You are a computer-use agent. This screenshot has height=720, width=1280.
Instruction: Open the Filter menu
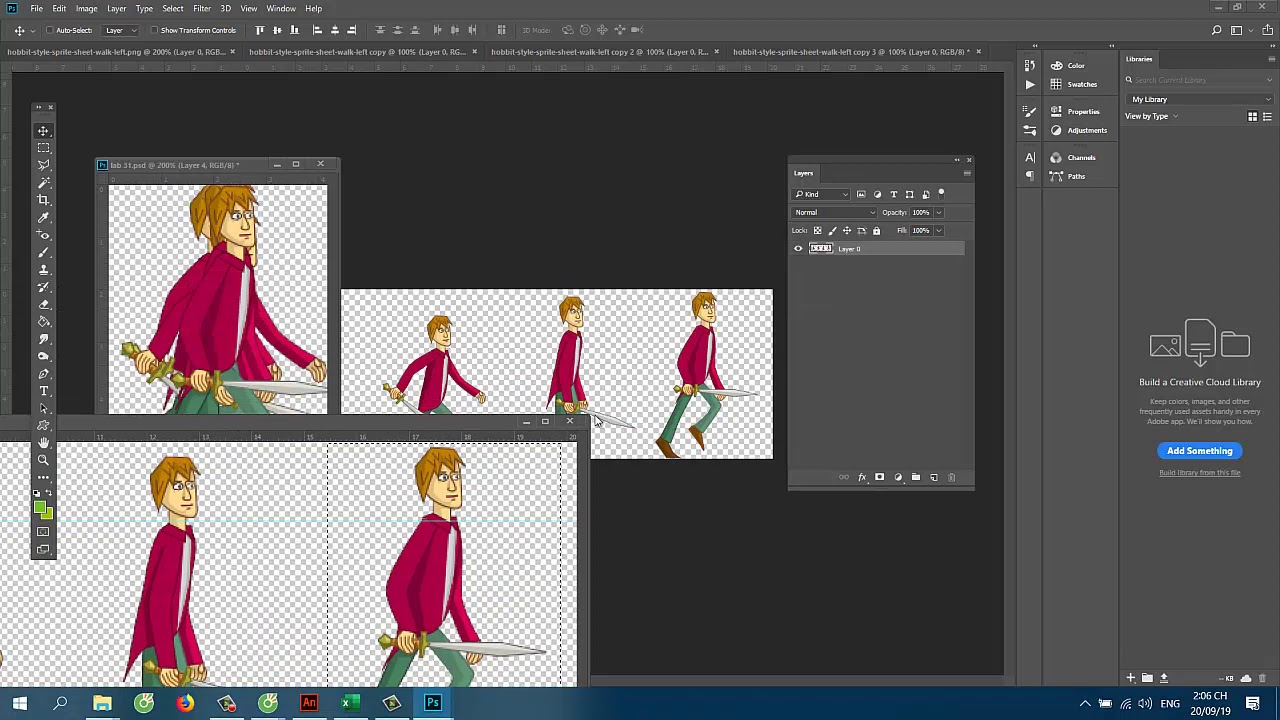[x=202, y=8]
